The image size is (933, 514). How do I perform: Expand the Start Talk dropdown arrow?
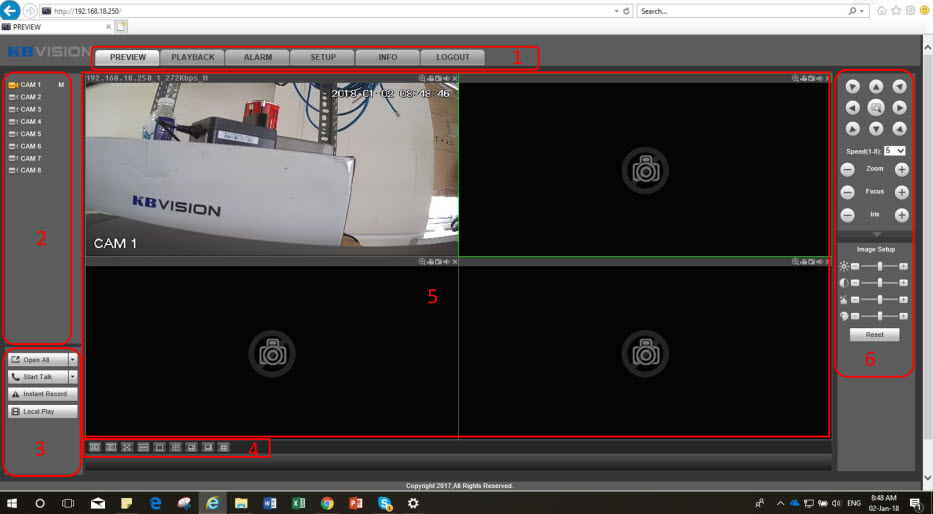[73, 377]
